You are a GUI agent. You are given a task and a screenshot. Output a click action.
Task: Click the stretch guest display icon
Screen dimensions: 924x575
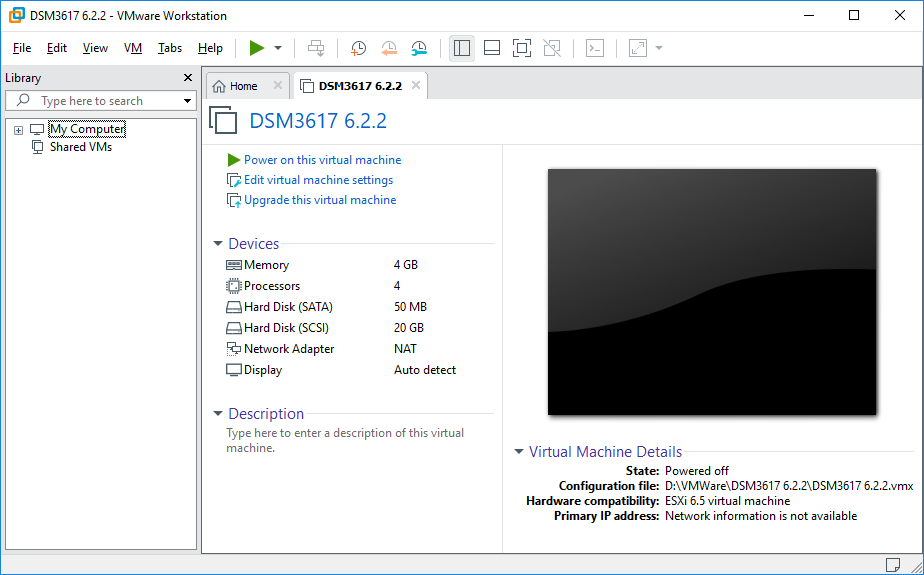(x=638, y=48)
